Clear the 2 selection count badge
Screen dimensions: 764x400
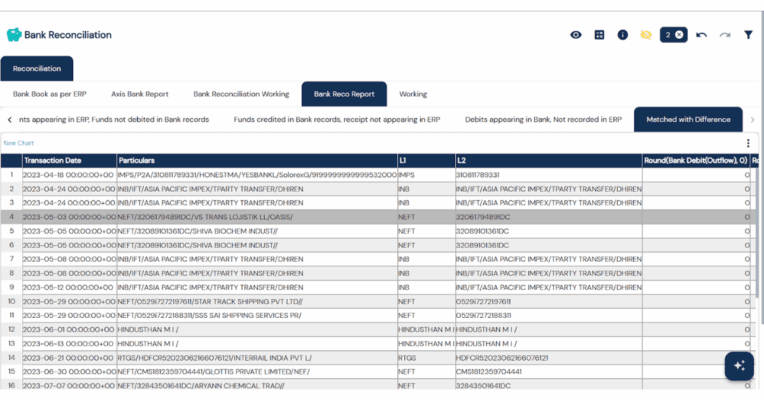pos(679,35)
